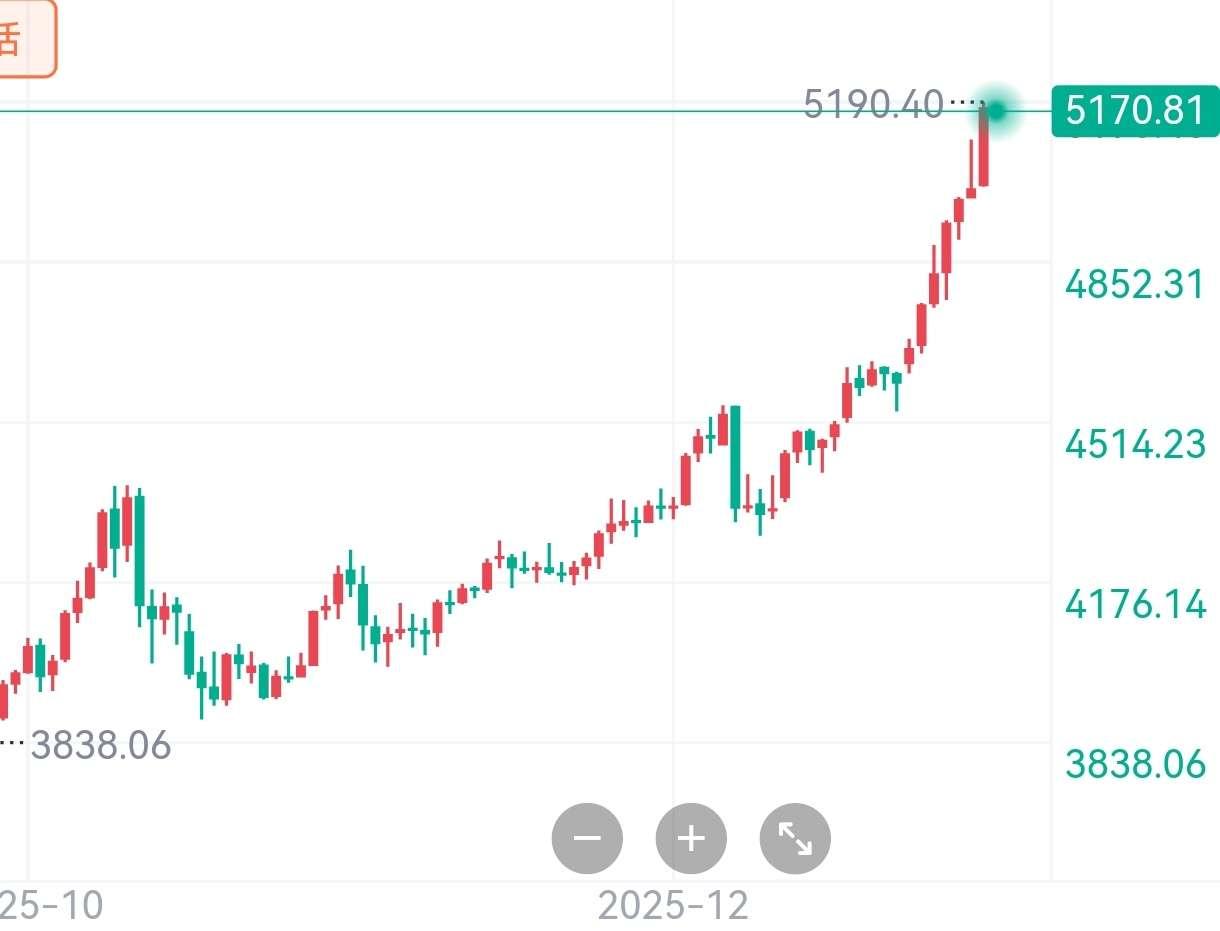This screenshot has width=1220, height=931.
Task: Click the 4852.31 price axis label
Action: [x=1135, y=285]
